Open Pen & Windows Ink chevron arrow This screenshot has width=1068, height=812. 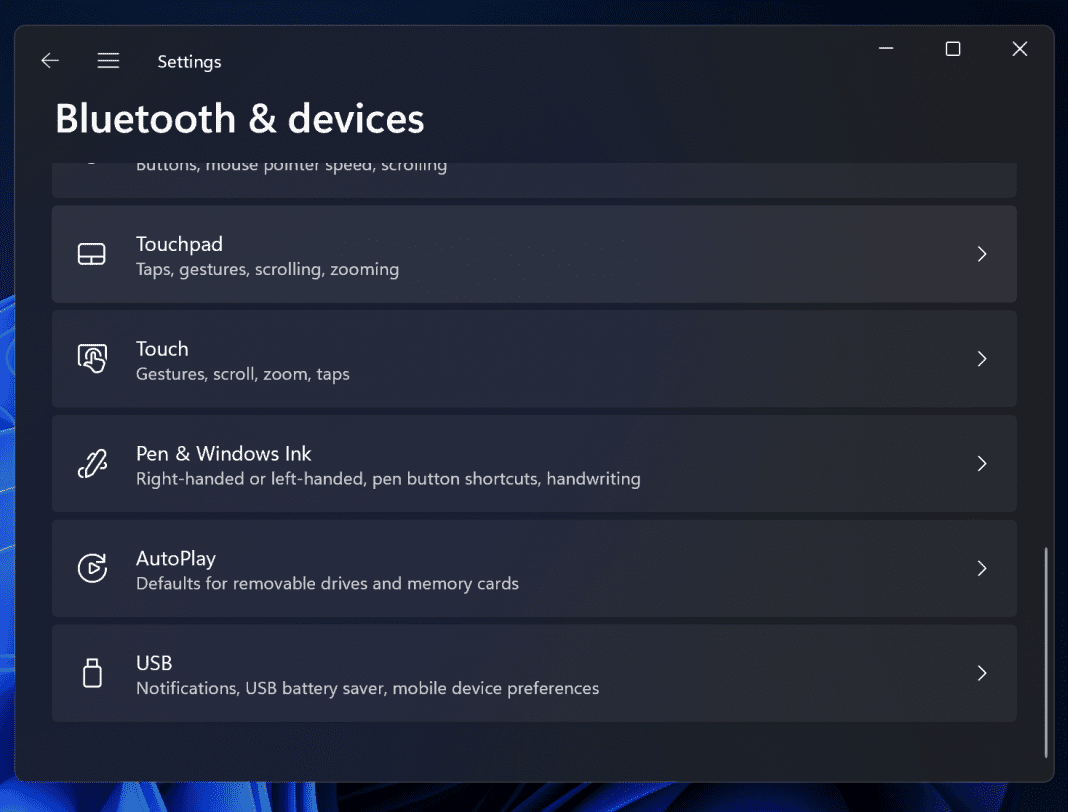(x=982, y=464)
